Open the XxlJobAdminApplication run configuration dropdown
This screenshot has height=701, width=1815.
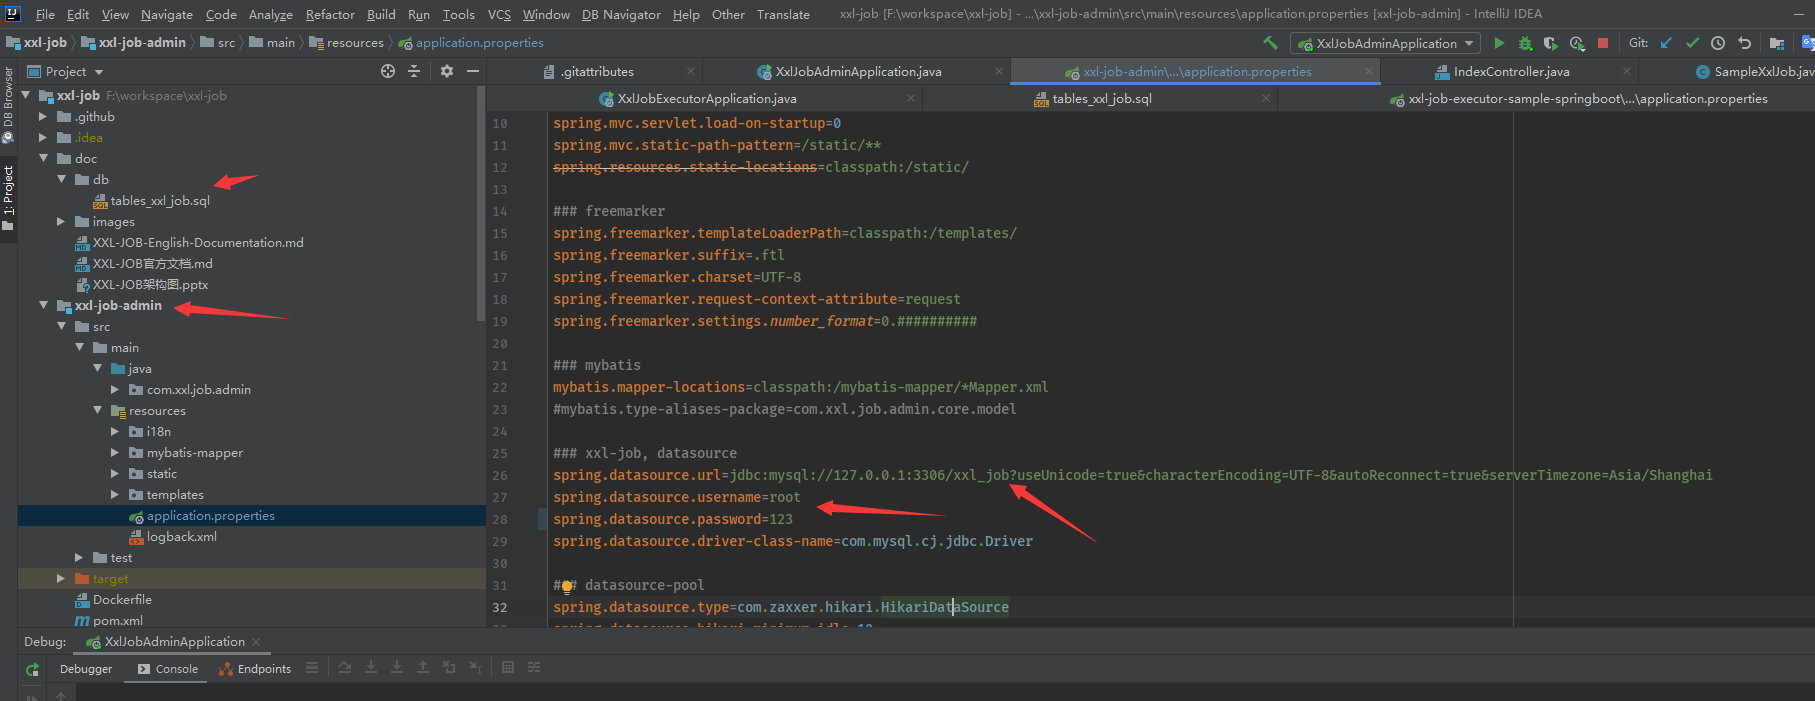[x=1386, y=43]
